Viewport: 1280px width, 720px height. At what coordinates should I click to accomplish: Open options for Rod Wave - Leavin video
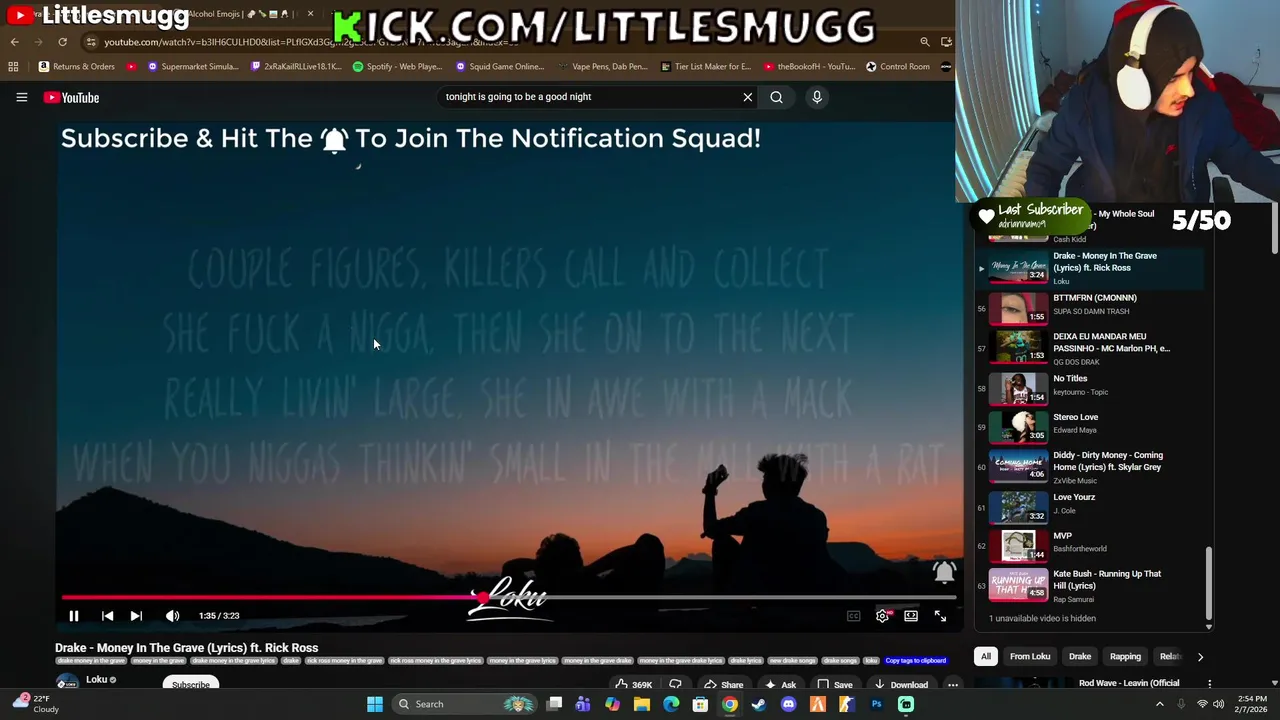pyautogui.click(x=1209, y=684)
